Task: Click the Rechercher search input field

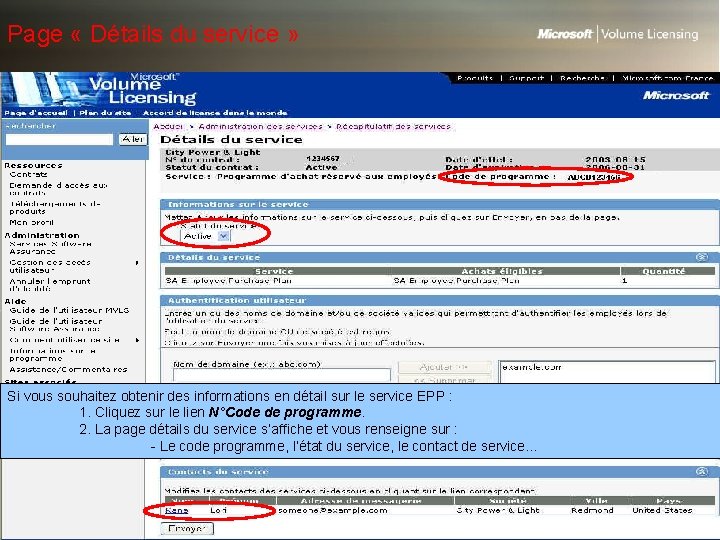Action: (59, 139)
